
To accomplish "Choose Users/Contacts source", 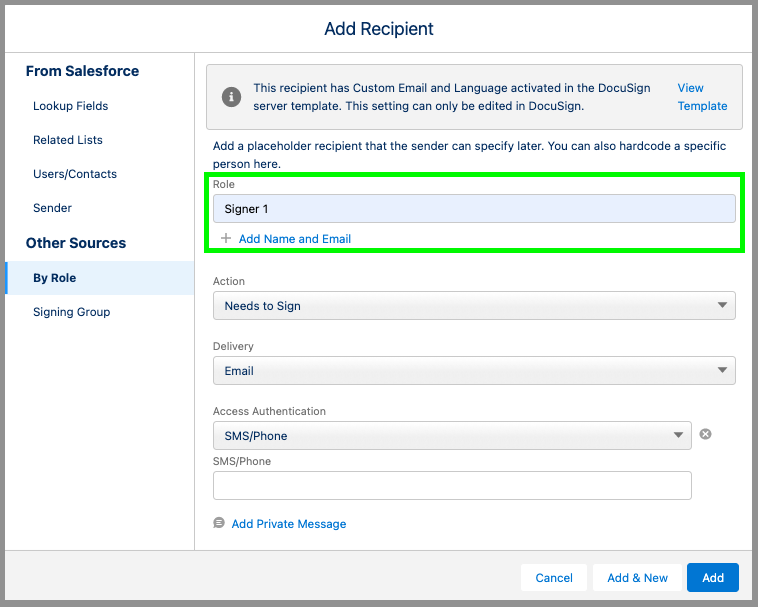I will (x=75, y=174).
